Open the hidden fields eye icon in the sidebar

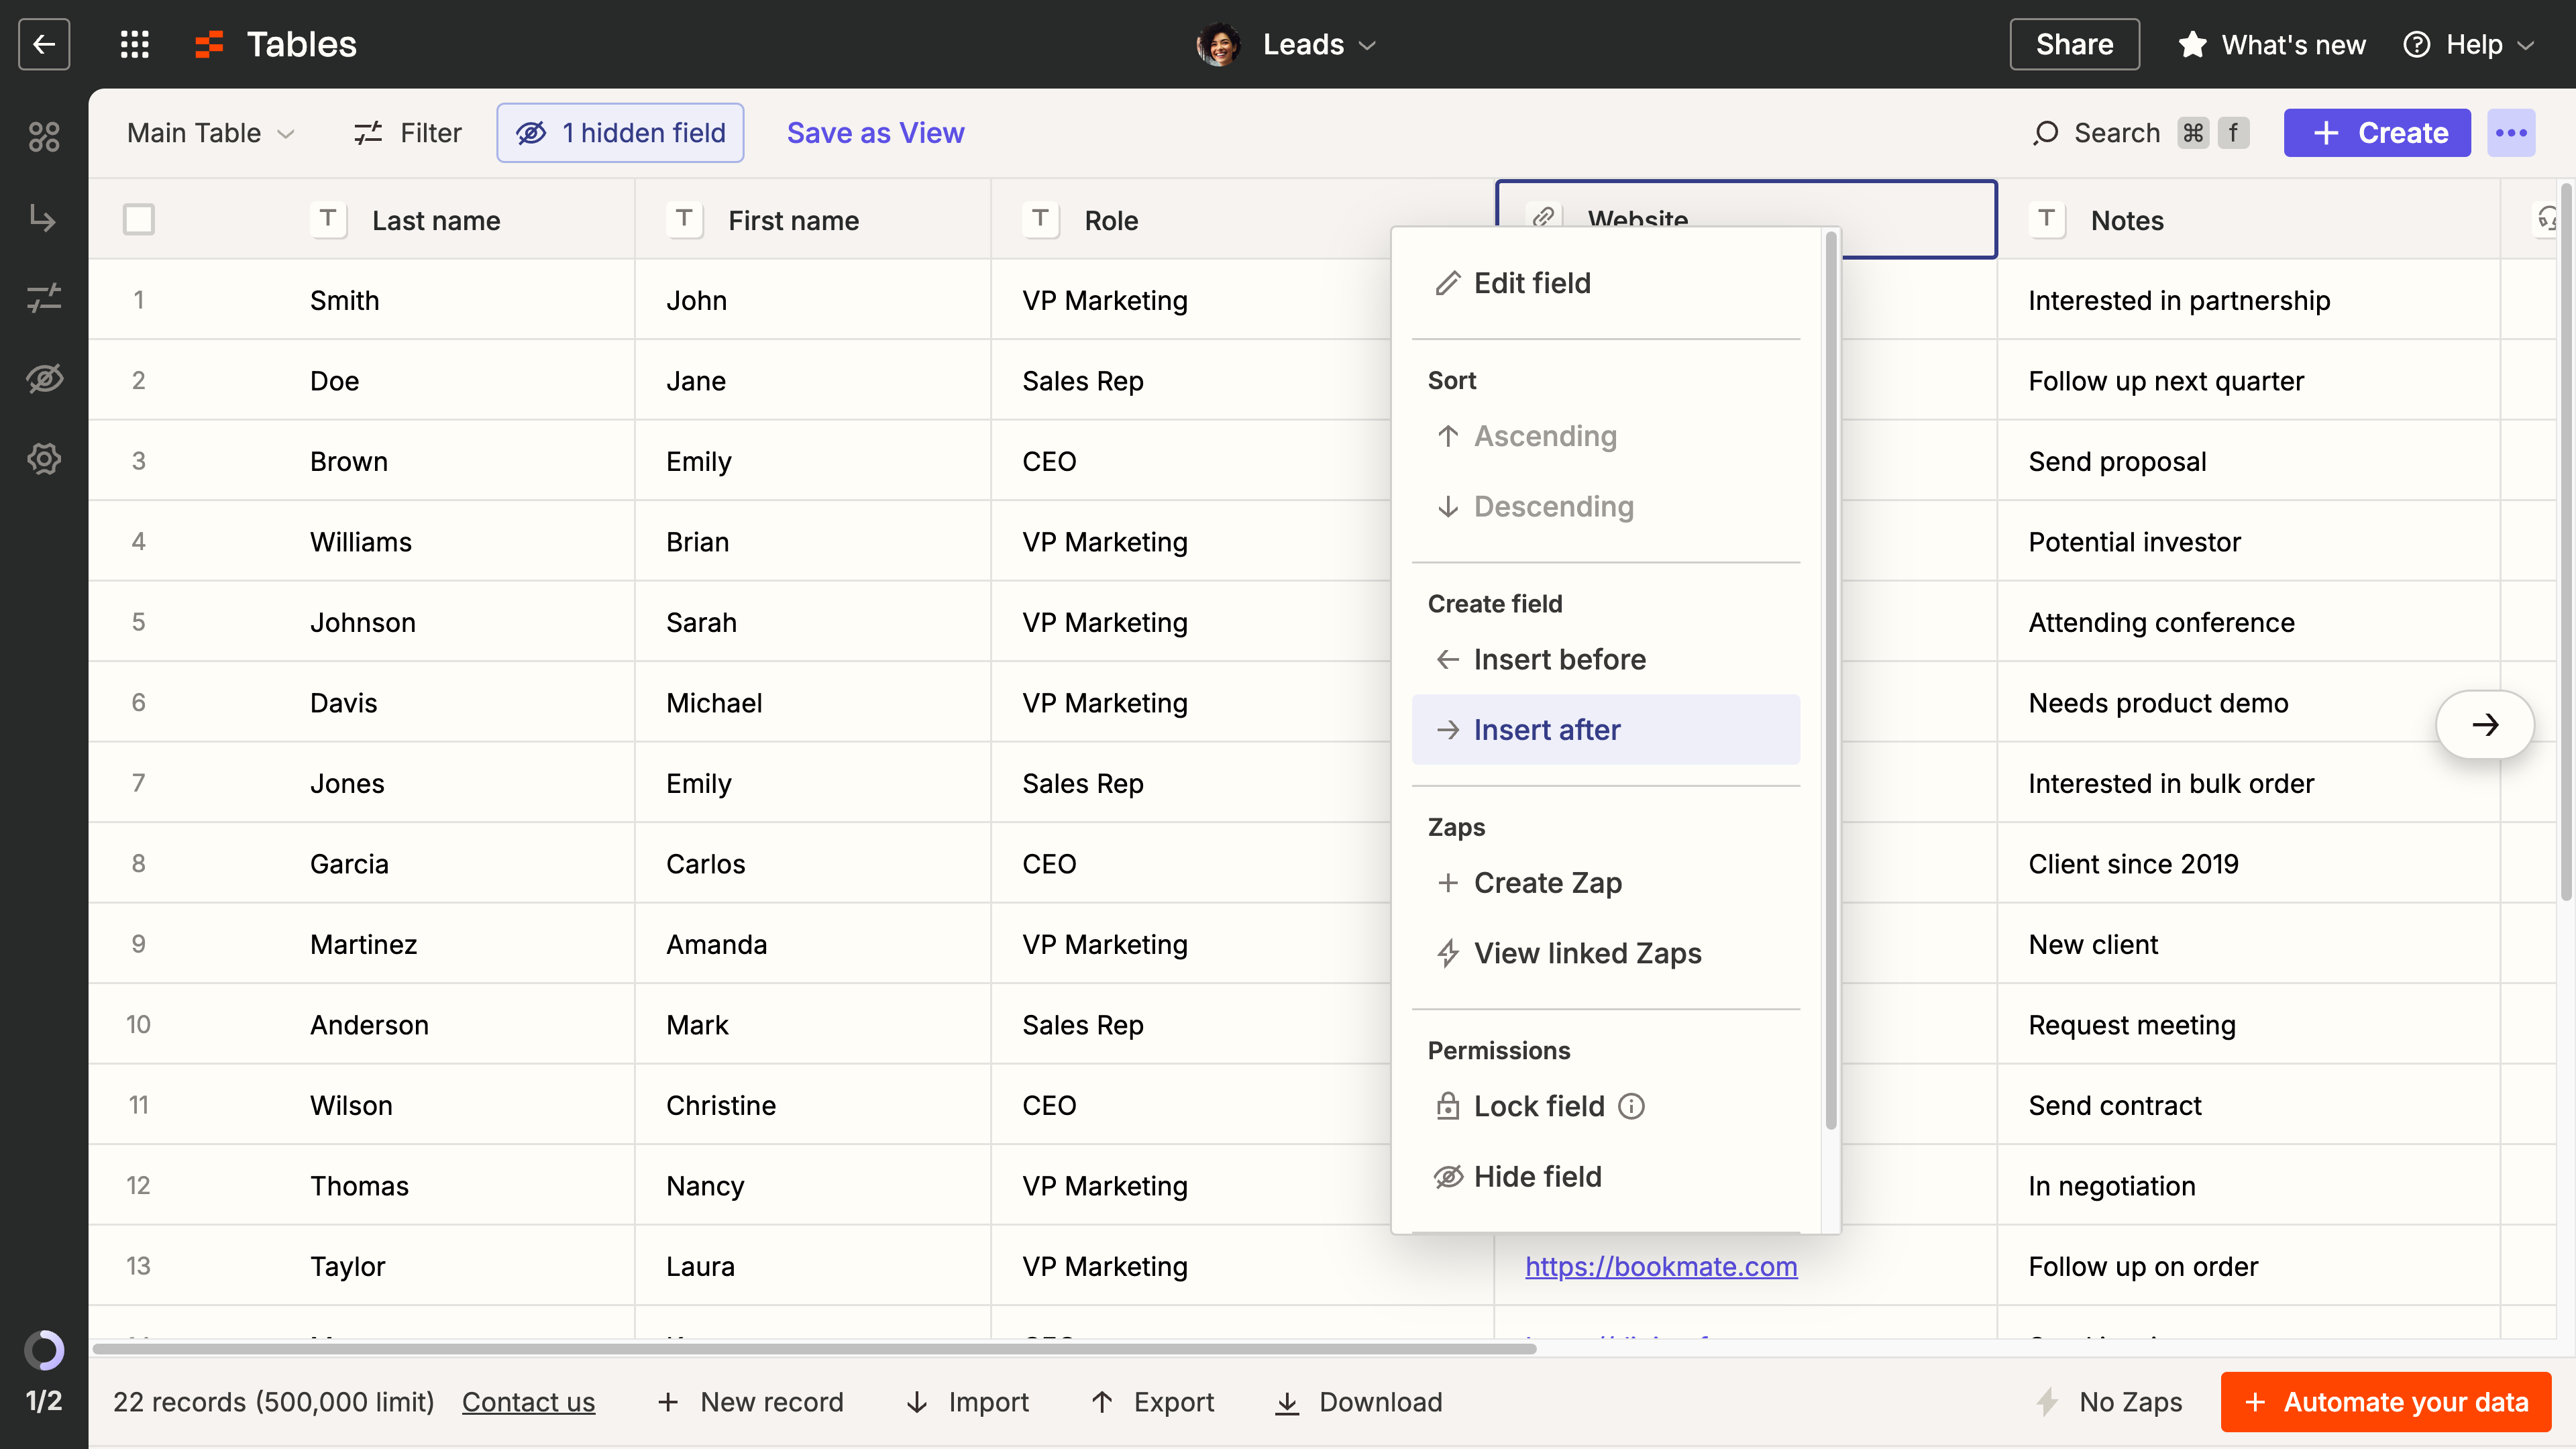tap(44, 378)
